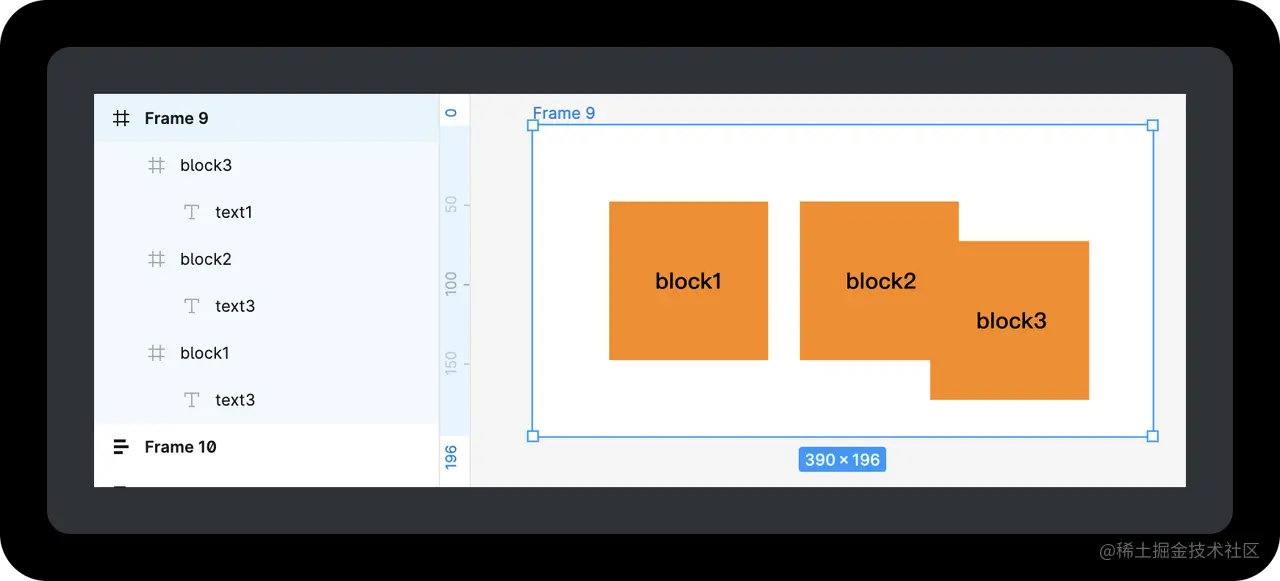Click the orange block1 square on canvas
Screen dimensions: 1280x581
tap(688, 281)
